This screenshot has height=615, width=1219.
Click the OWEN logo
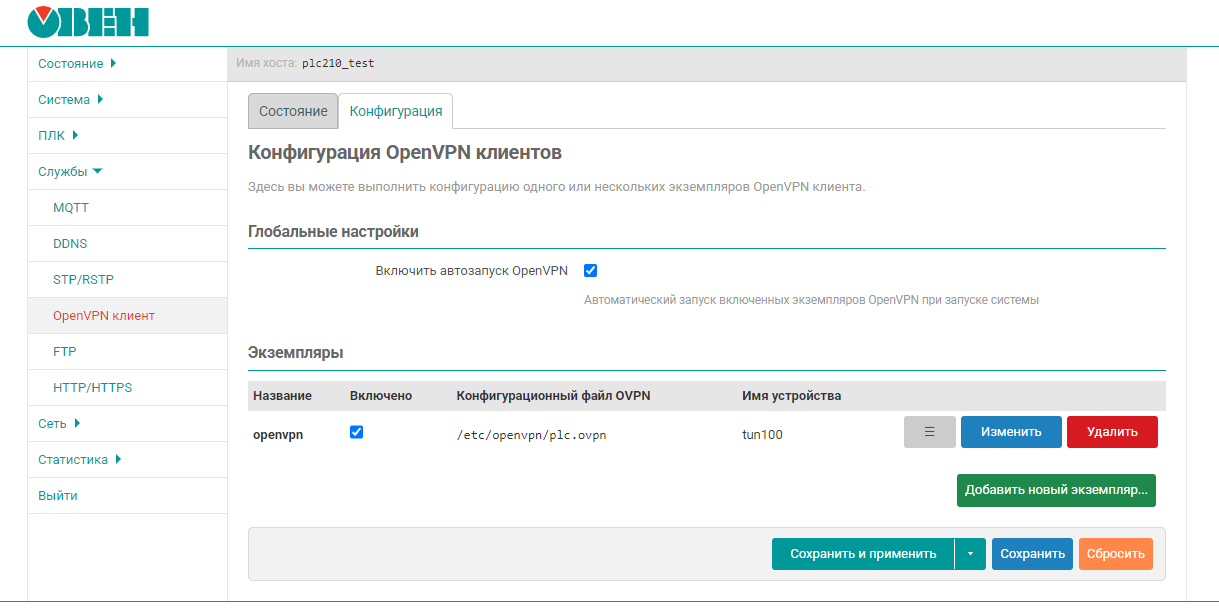pyautogui.click(x=88, y=21)
